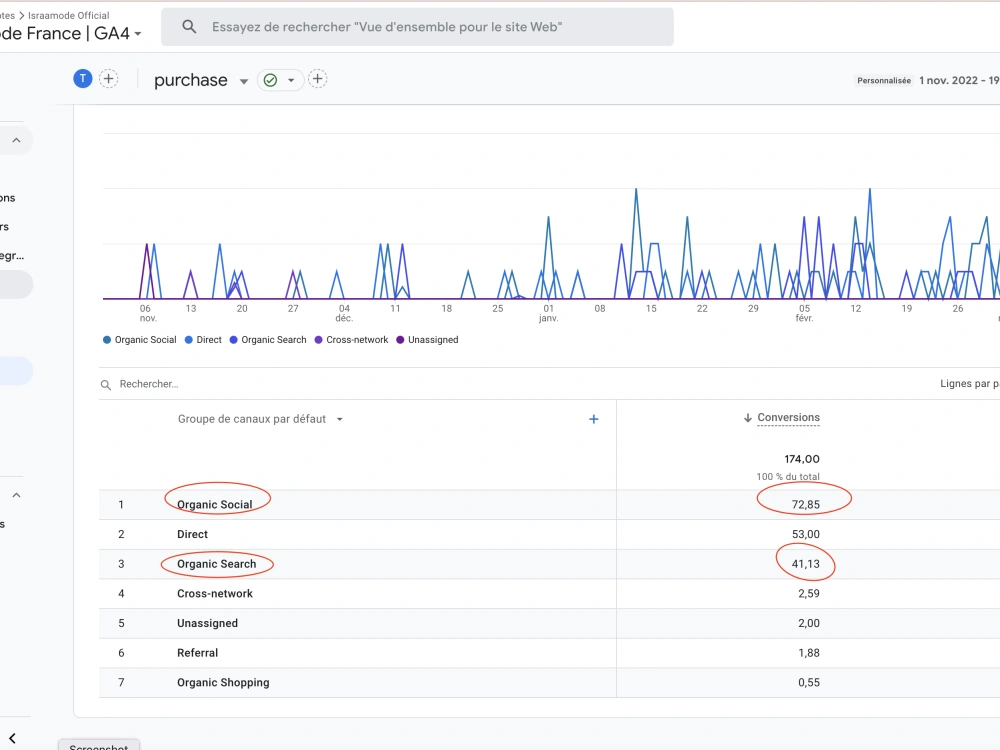This screenshot has width=1000, height=750.
Task: Select the Organic Social row label
Action: click(x=215, y=504)
